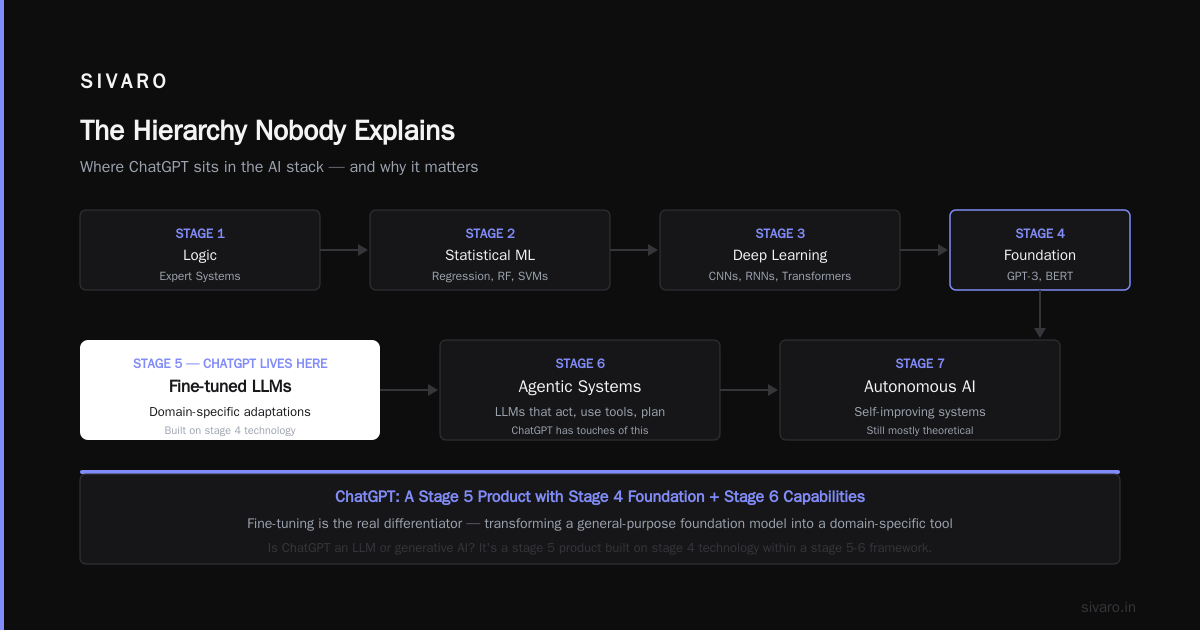1200x630 pixels.
Task: Click downward arrow below Foundation box
Action: pos(1040,315)
